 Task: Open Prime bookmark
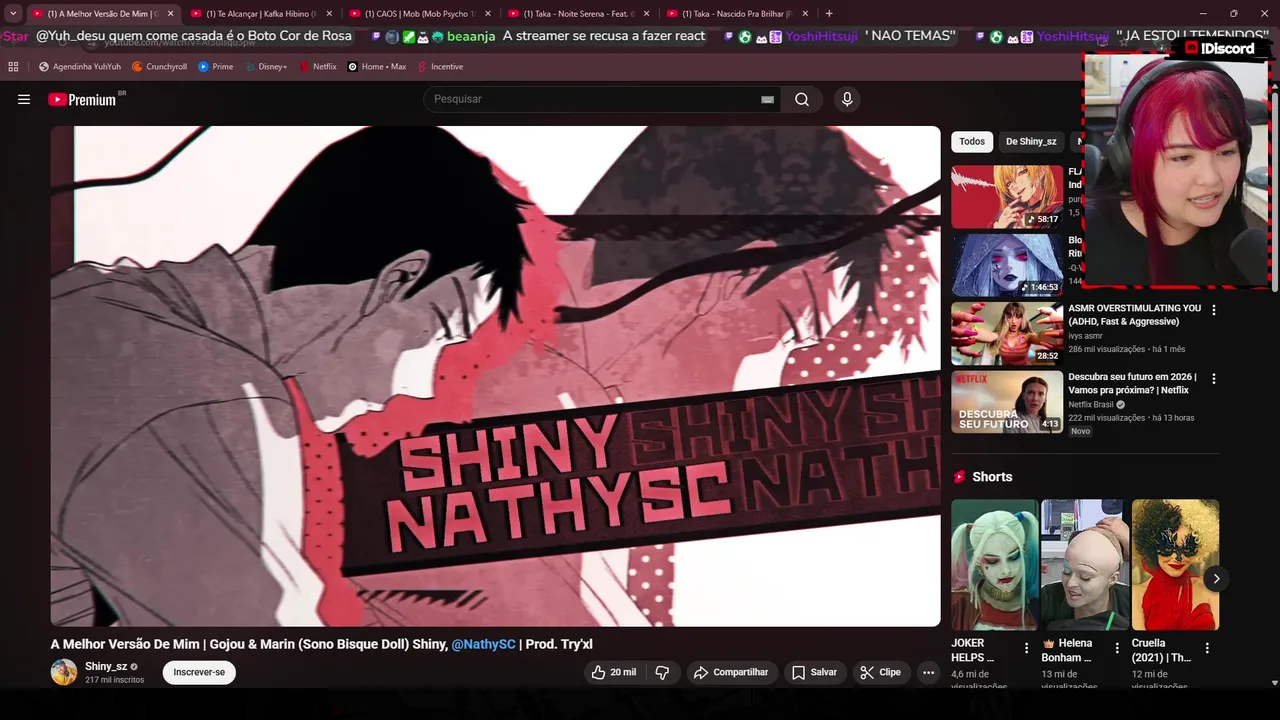[216, 67]
